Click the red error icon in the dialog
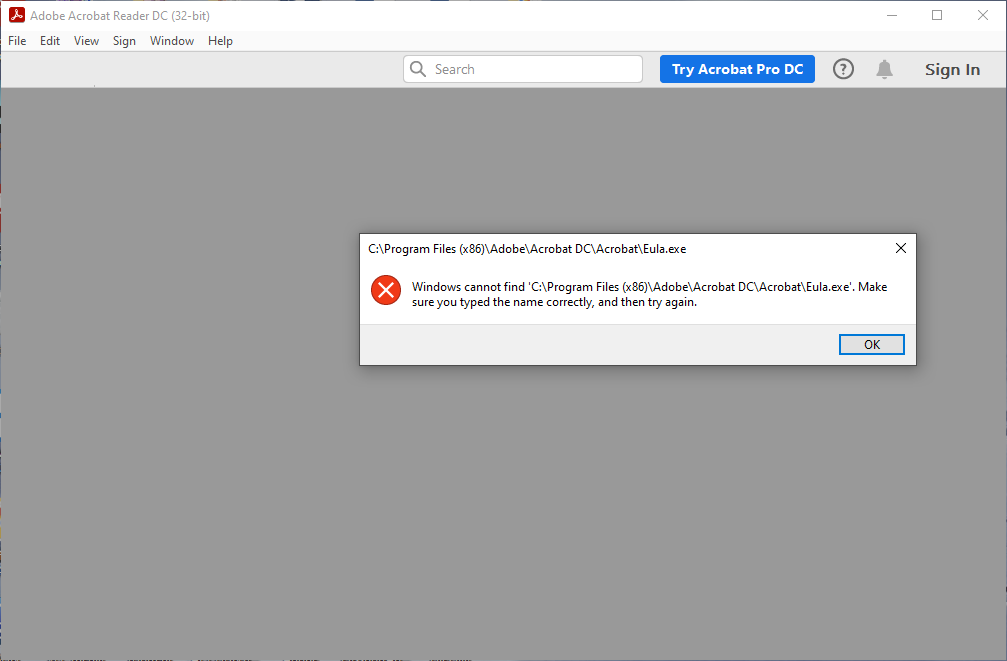This screenshot has height=661, width=1007. (x=386, y=290)
